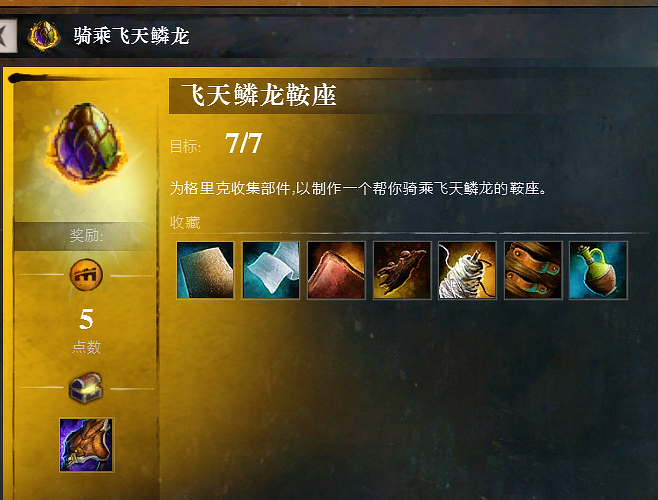Select the white cloth collection item
The height and width of the screenshot is (500, 658).
271,270
